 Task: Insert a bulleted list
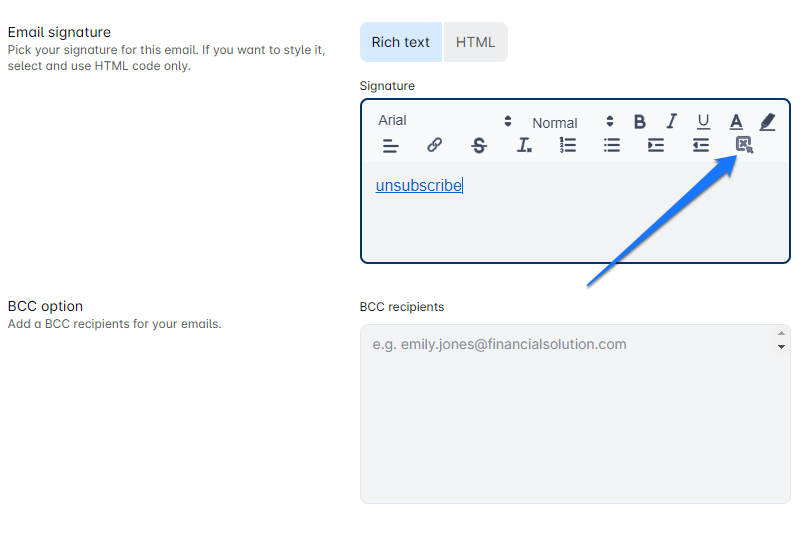coord(612,146)
